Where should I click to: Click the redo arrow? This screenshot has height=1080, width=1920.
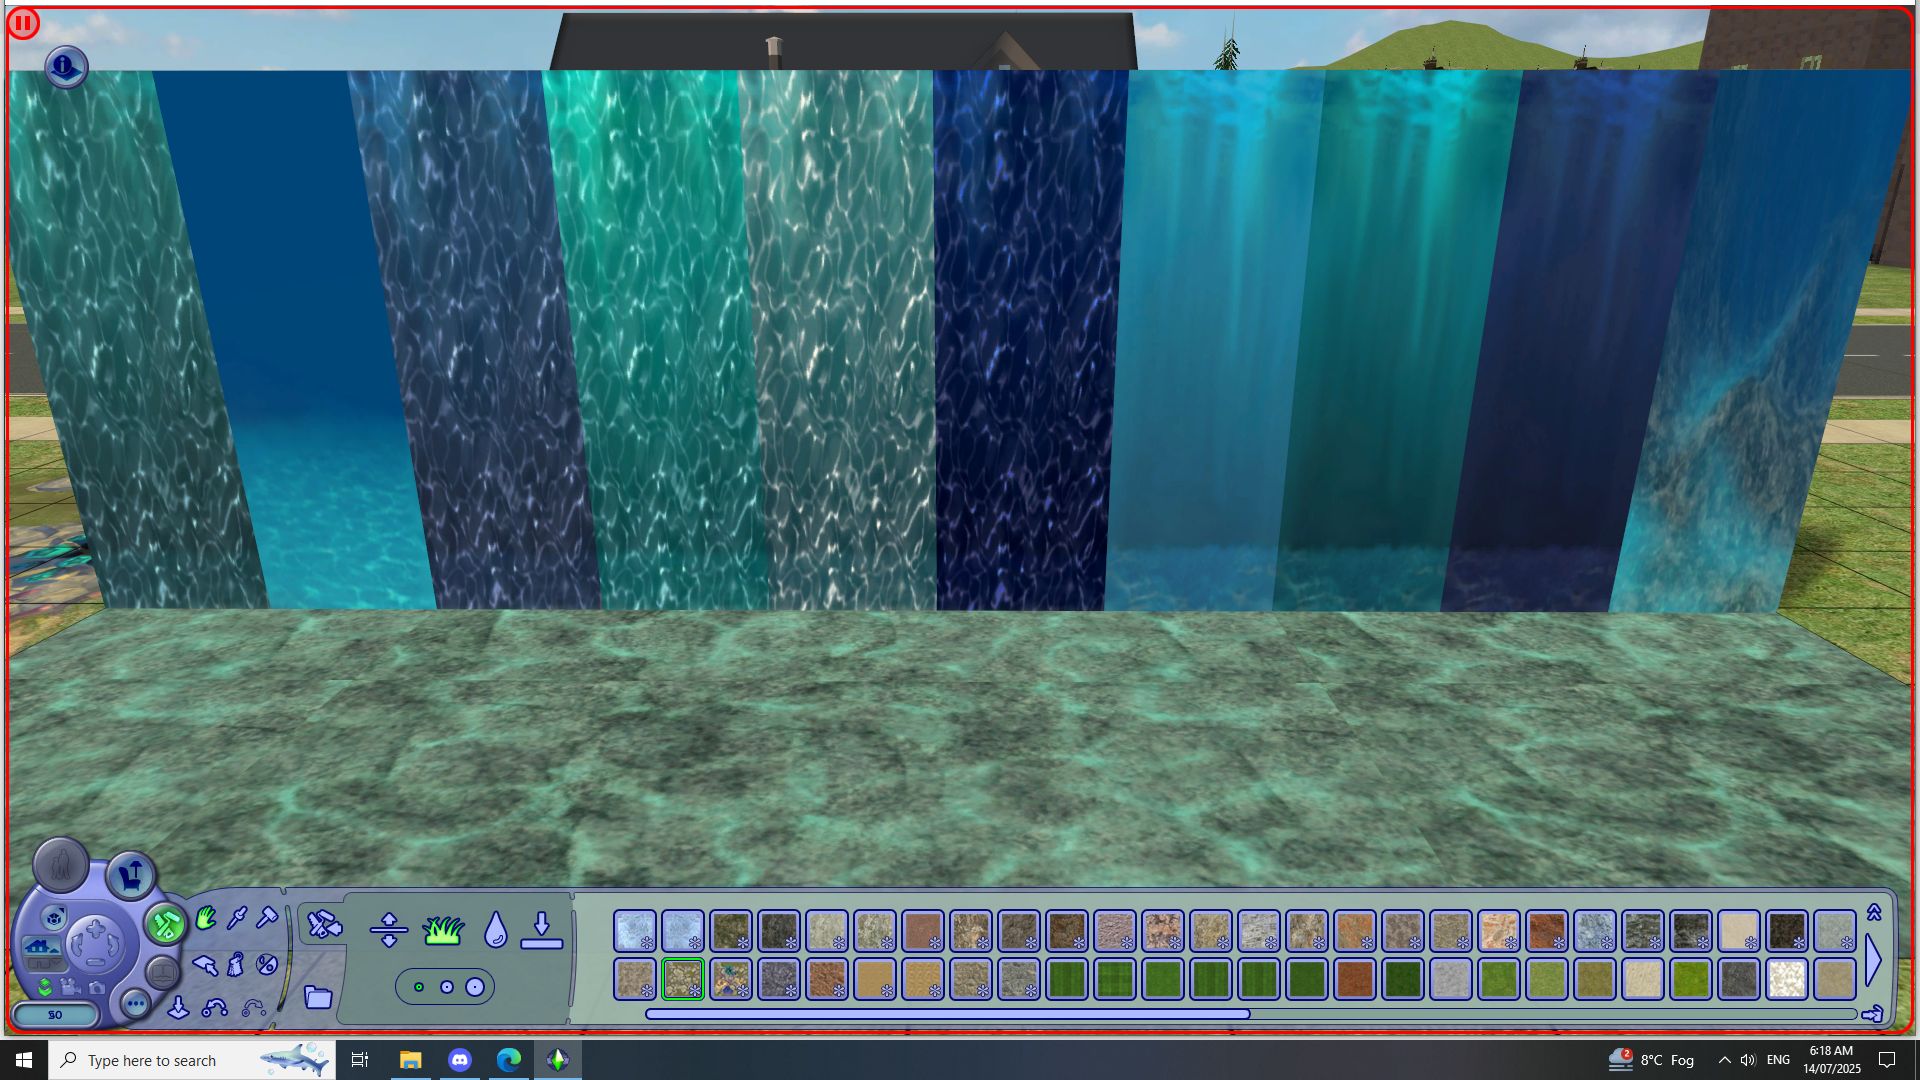coord(254,1008)
